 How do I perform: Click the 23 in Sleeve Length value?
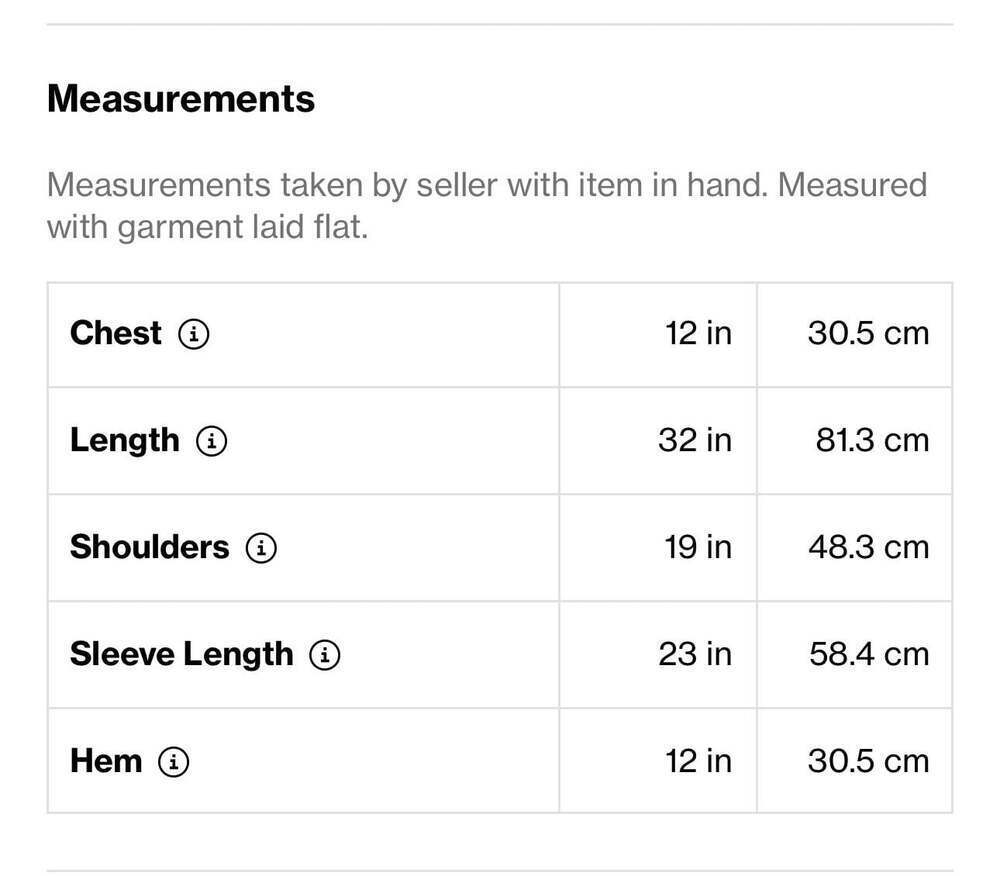click(695, 655)
